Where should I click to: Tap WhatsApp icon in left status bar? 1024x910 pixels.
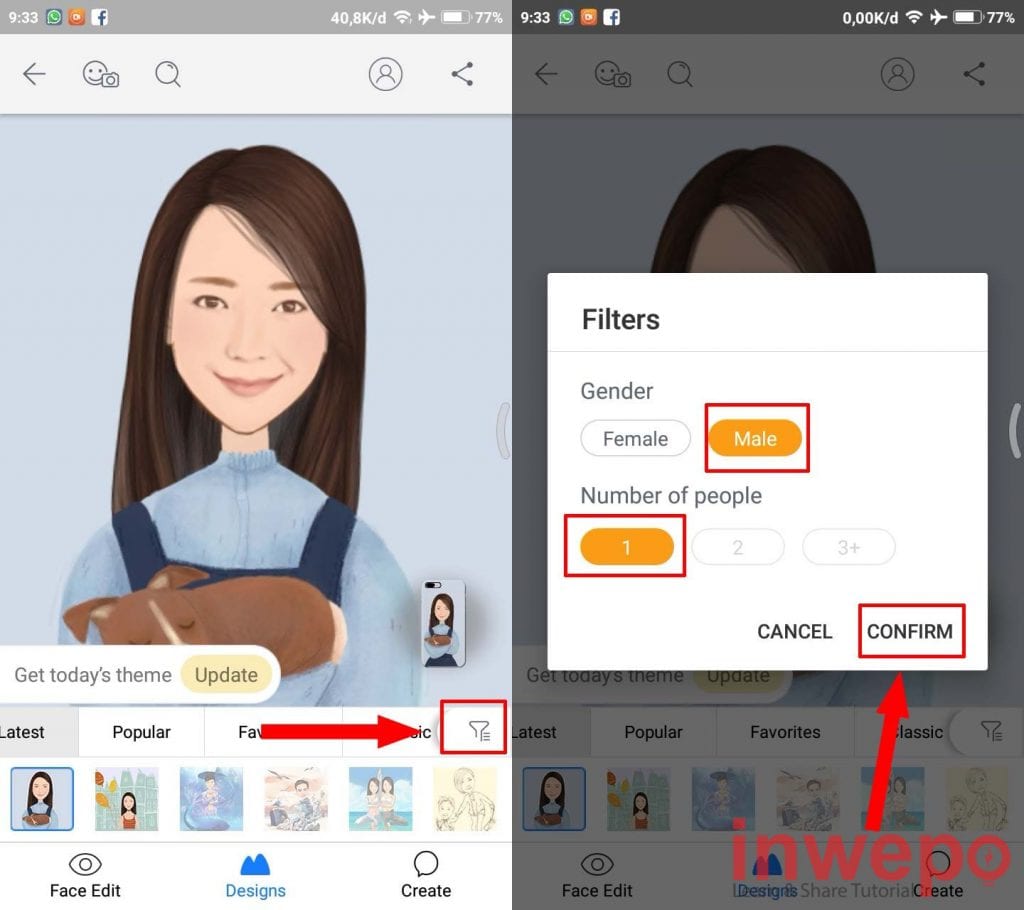point(54,17)
